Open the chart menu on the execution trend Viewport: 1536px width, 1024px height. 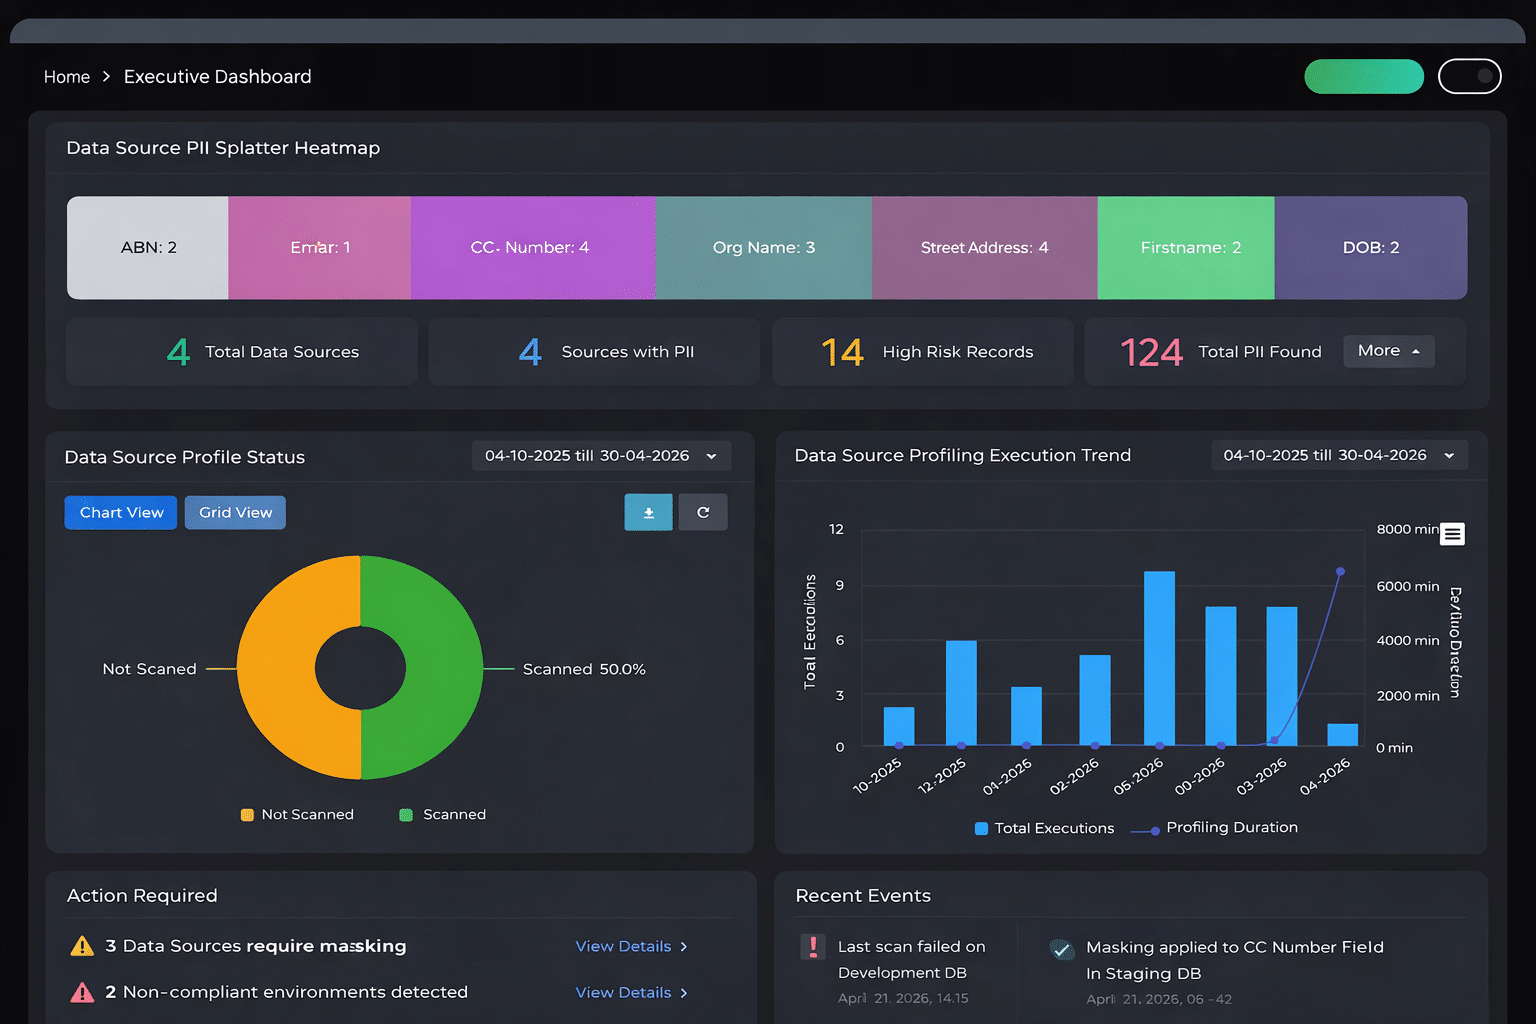tap(1452, 534)
